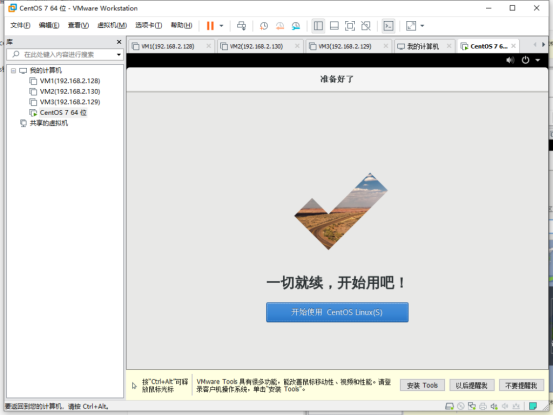Click the guest power icon in top bar
Viewport: 553px width, 416px height.
pos(525,60)
